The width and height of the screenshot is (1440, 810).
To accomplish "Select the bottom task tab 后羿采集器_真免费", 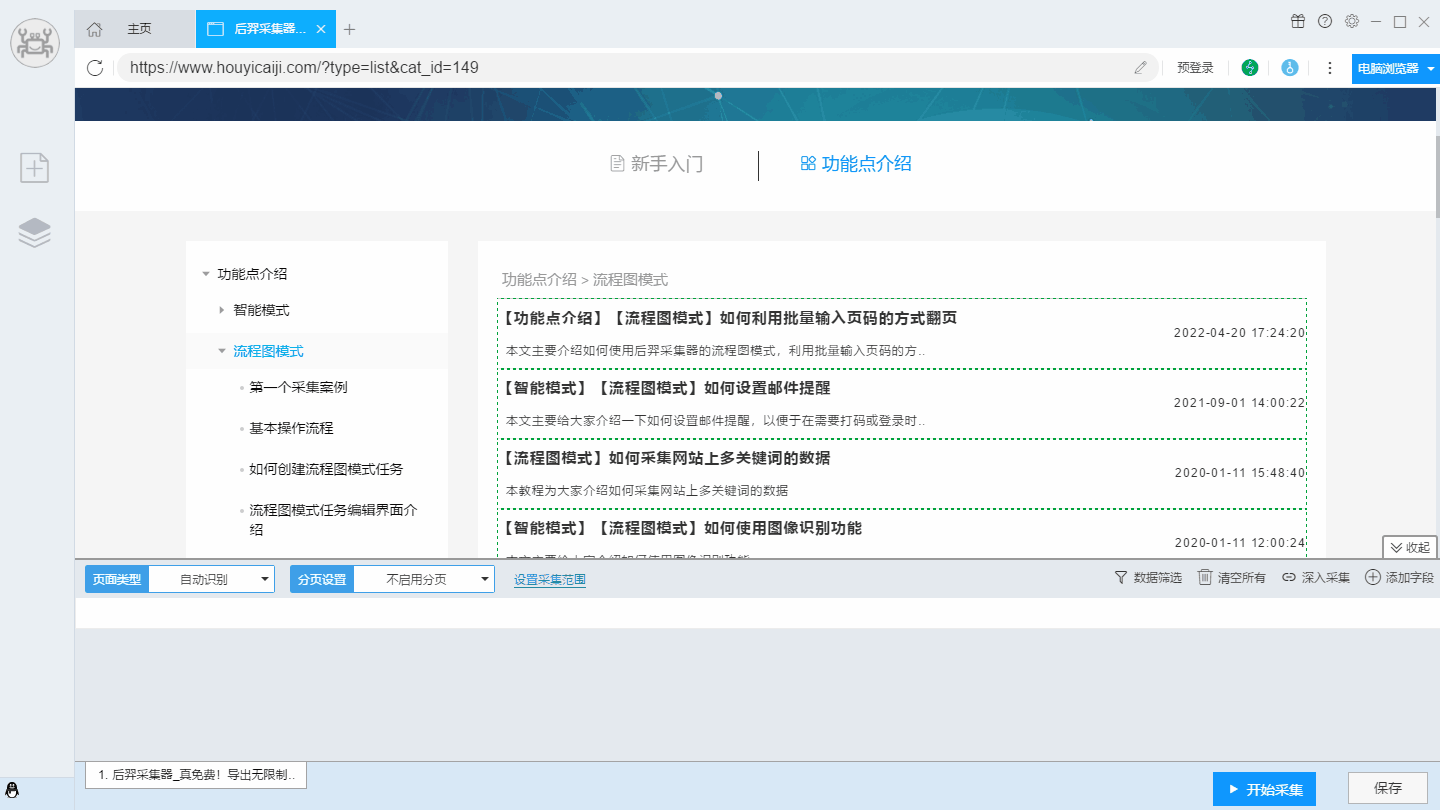I will tap(196, 775).
